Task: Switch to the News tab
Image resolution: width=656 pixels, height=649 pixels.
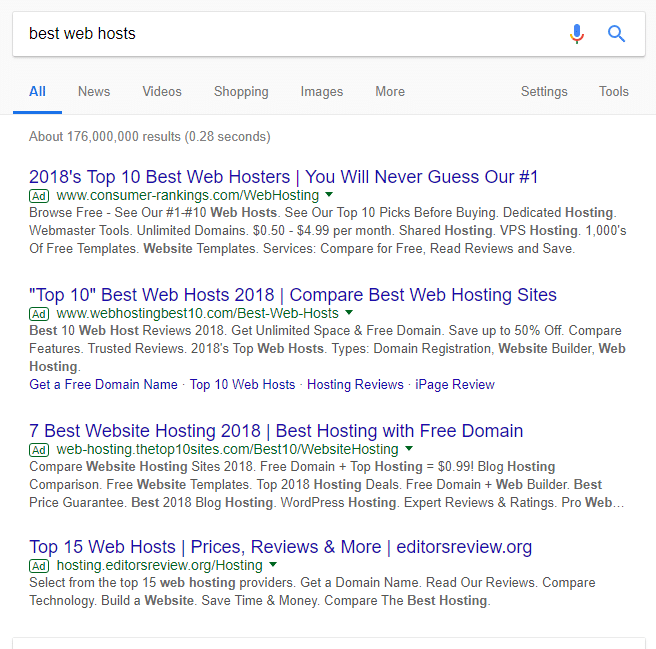Action: [x=94, y=91]
